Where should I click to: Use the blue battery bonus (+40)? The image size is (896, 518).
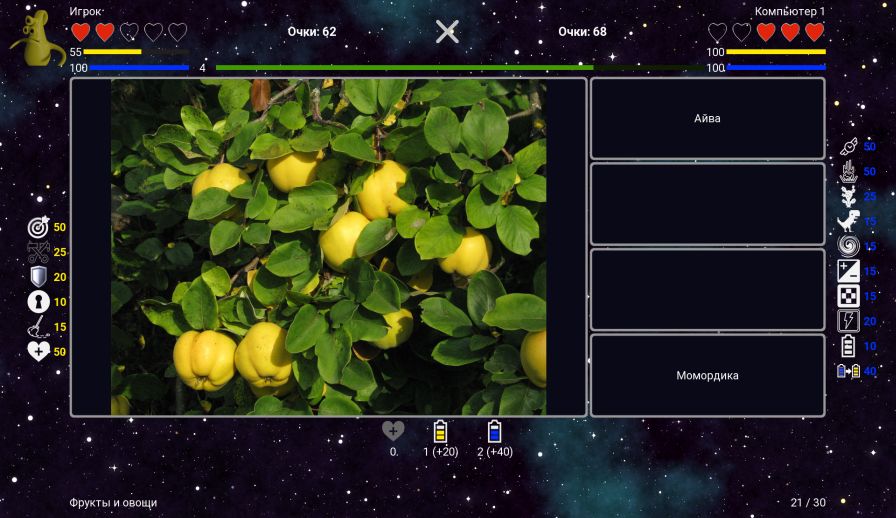click(494, 432)
